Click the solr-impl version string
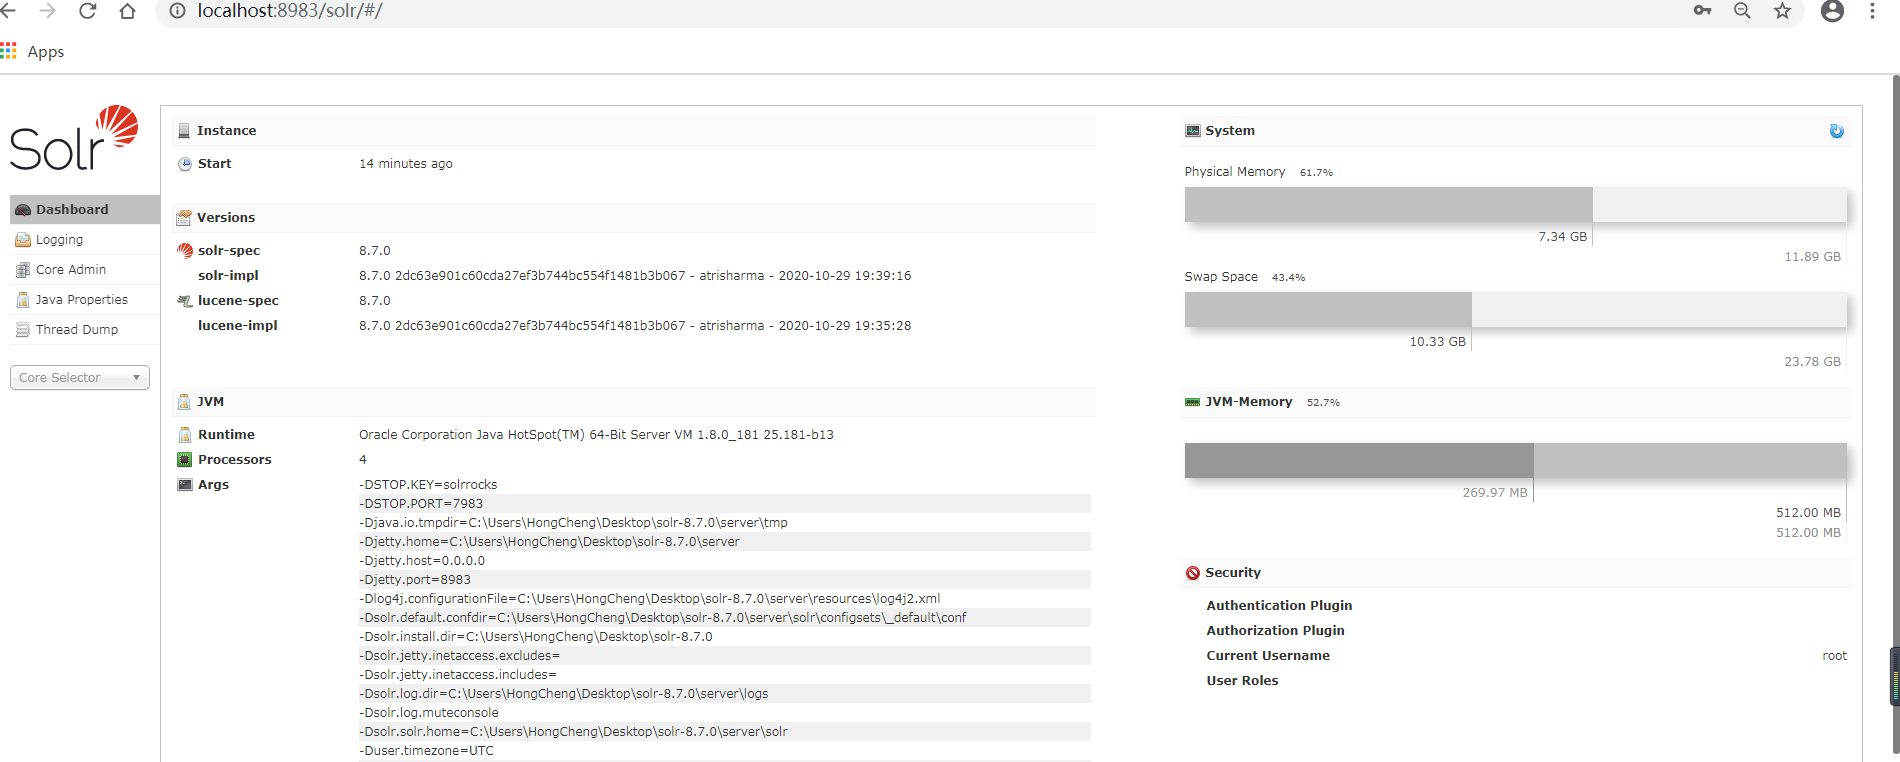 coord(635,276)
